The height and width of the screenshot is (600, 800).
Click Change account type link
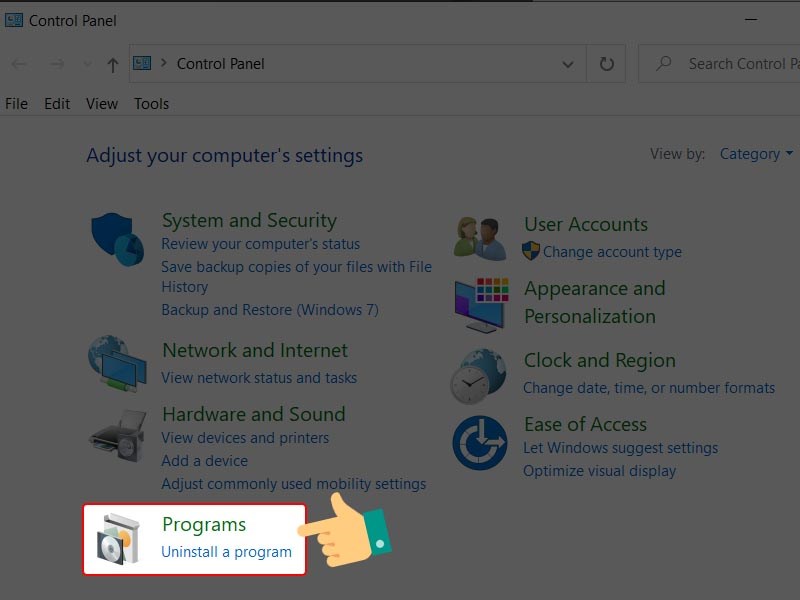pyautogui.click(x=612, y=252)
